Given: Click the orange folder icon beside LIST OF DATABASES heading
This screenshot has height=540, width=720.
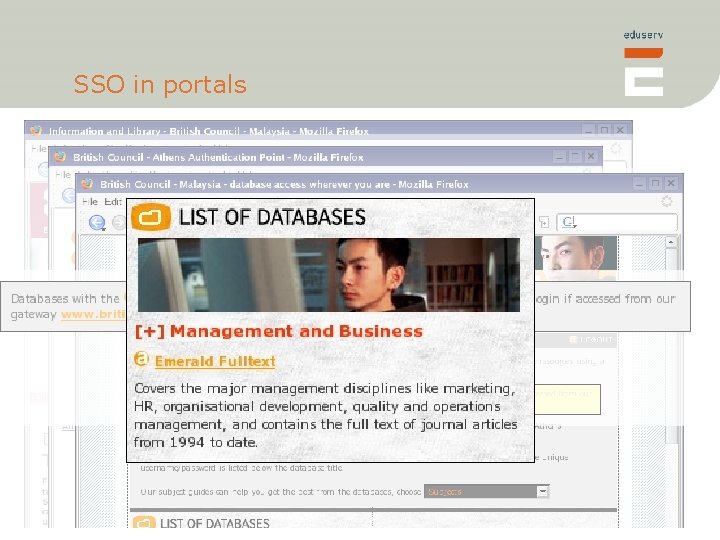Looking at the screenshot, I should click(x=151, y=217).
